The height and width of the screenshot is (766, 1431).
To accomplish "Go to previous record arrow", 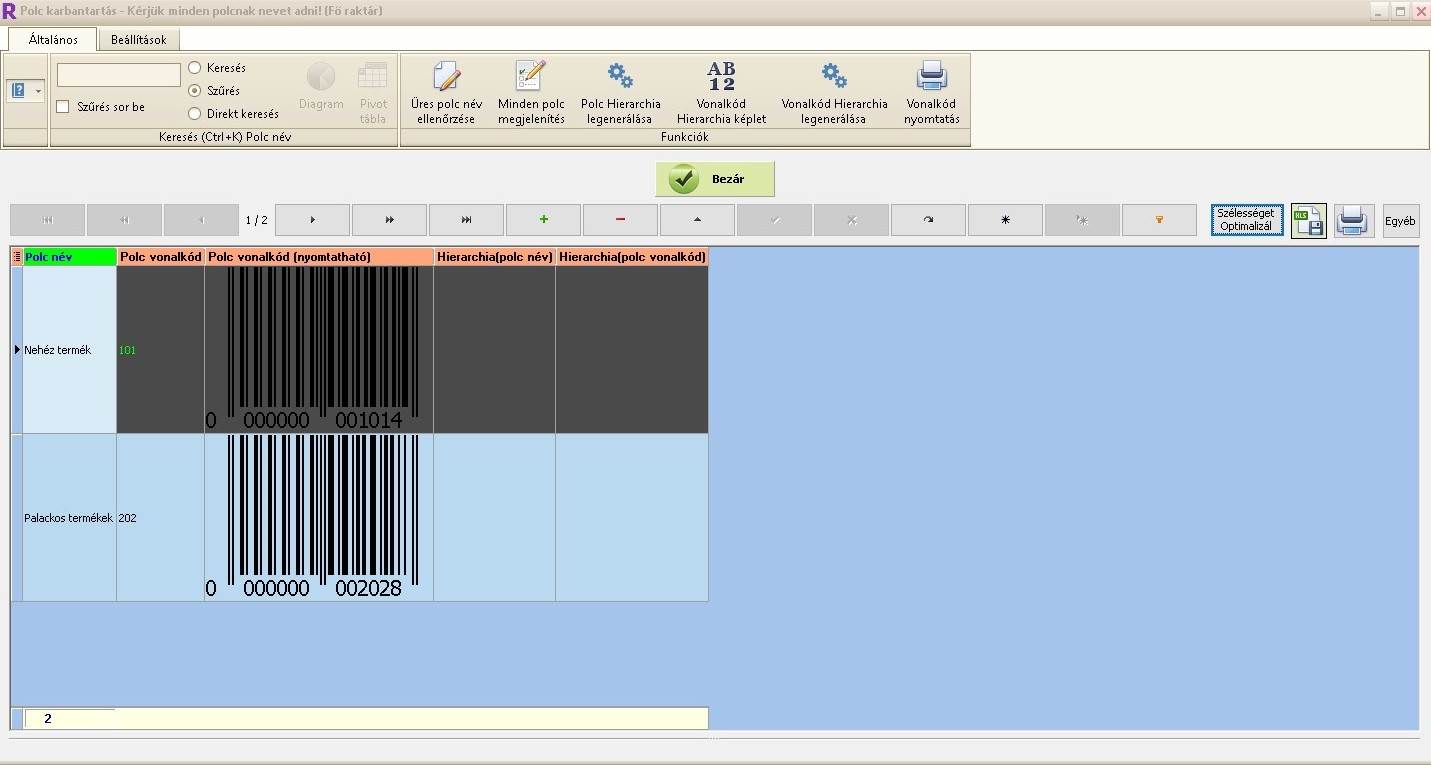I will [201, 220].
